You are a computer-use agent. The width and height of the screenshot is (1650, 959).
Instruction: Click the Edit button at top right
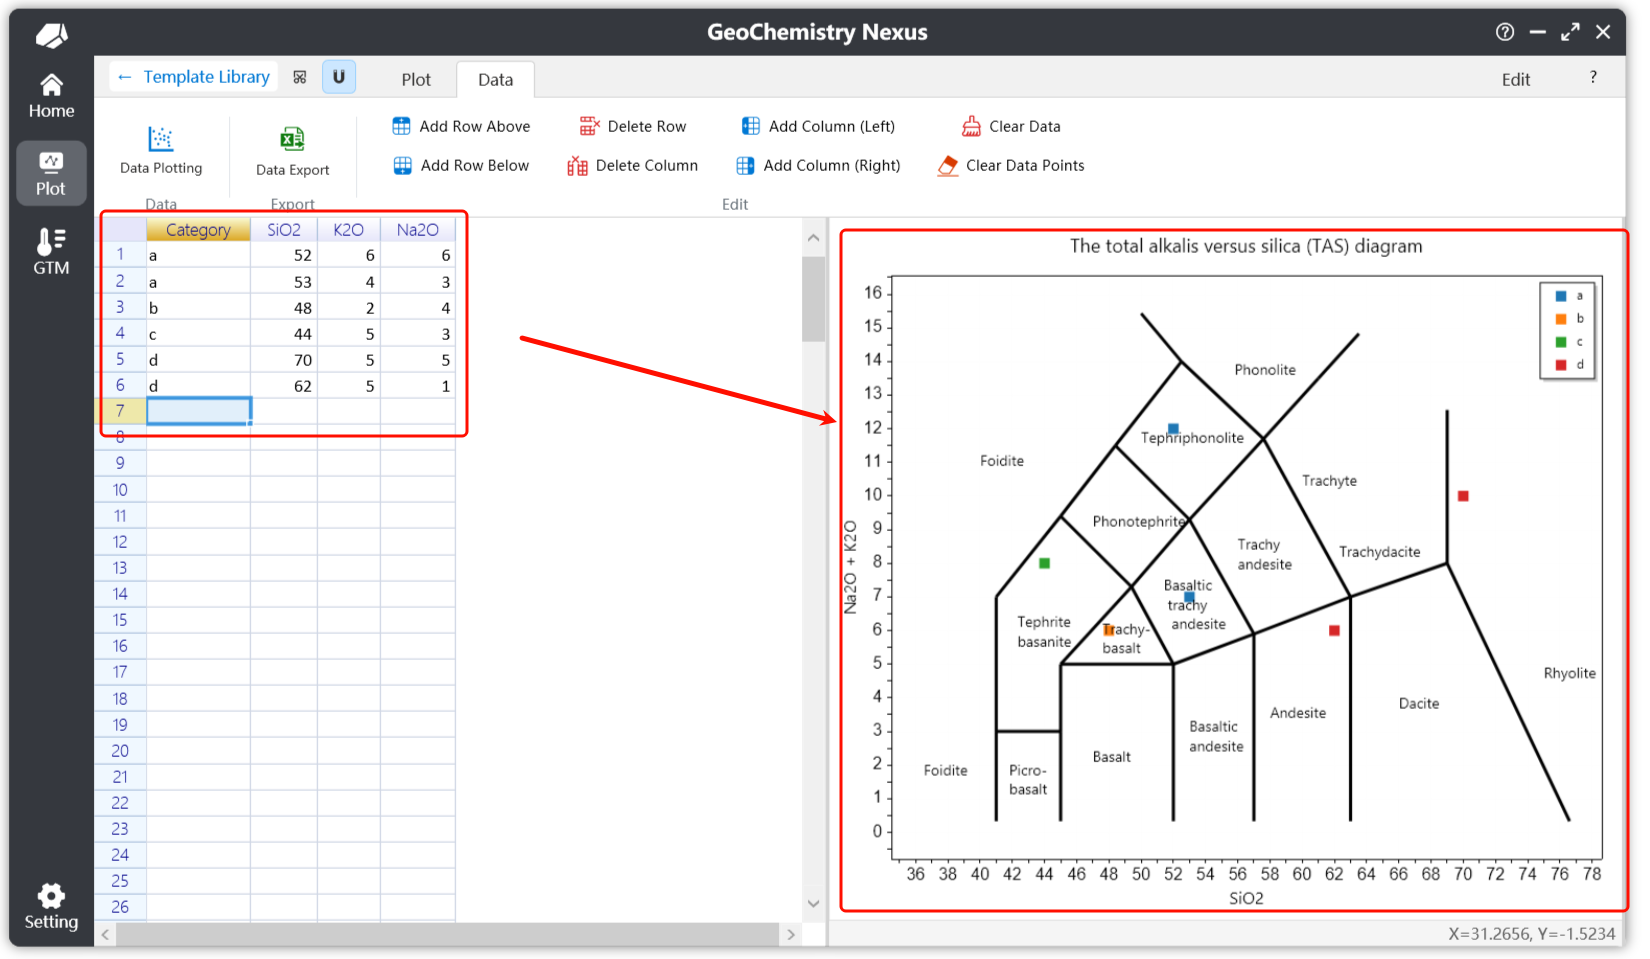coord(1515,80)
